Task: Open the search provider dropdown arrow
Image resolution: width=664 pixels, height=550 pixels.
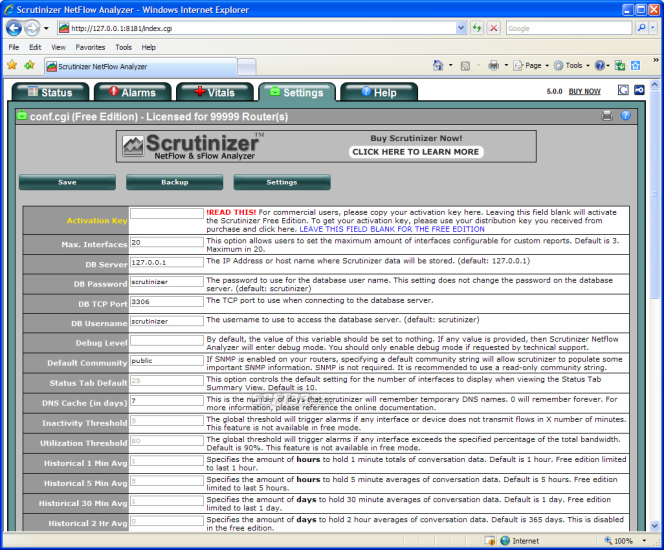Action: [x=653, y=28]
